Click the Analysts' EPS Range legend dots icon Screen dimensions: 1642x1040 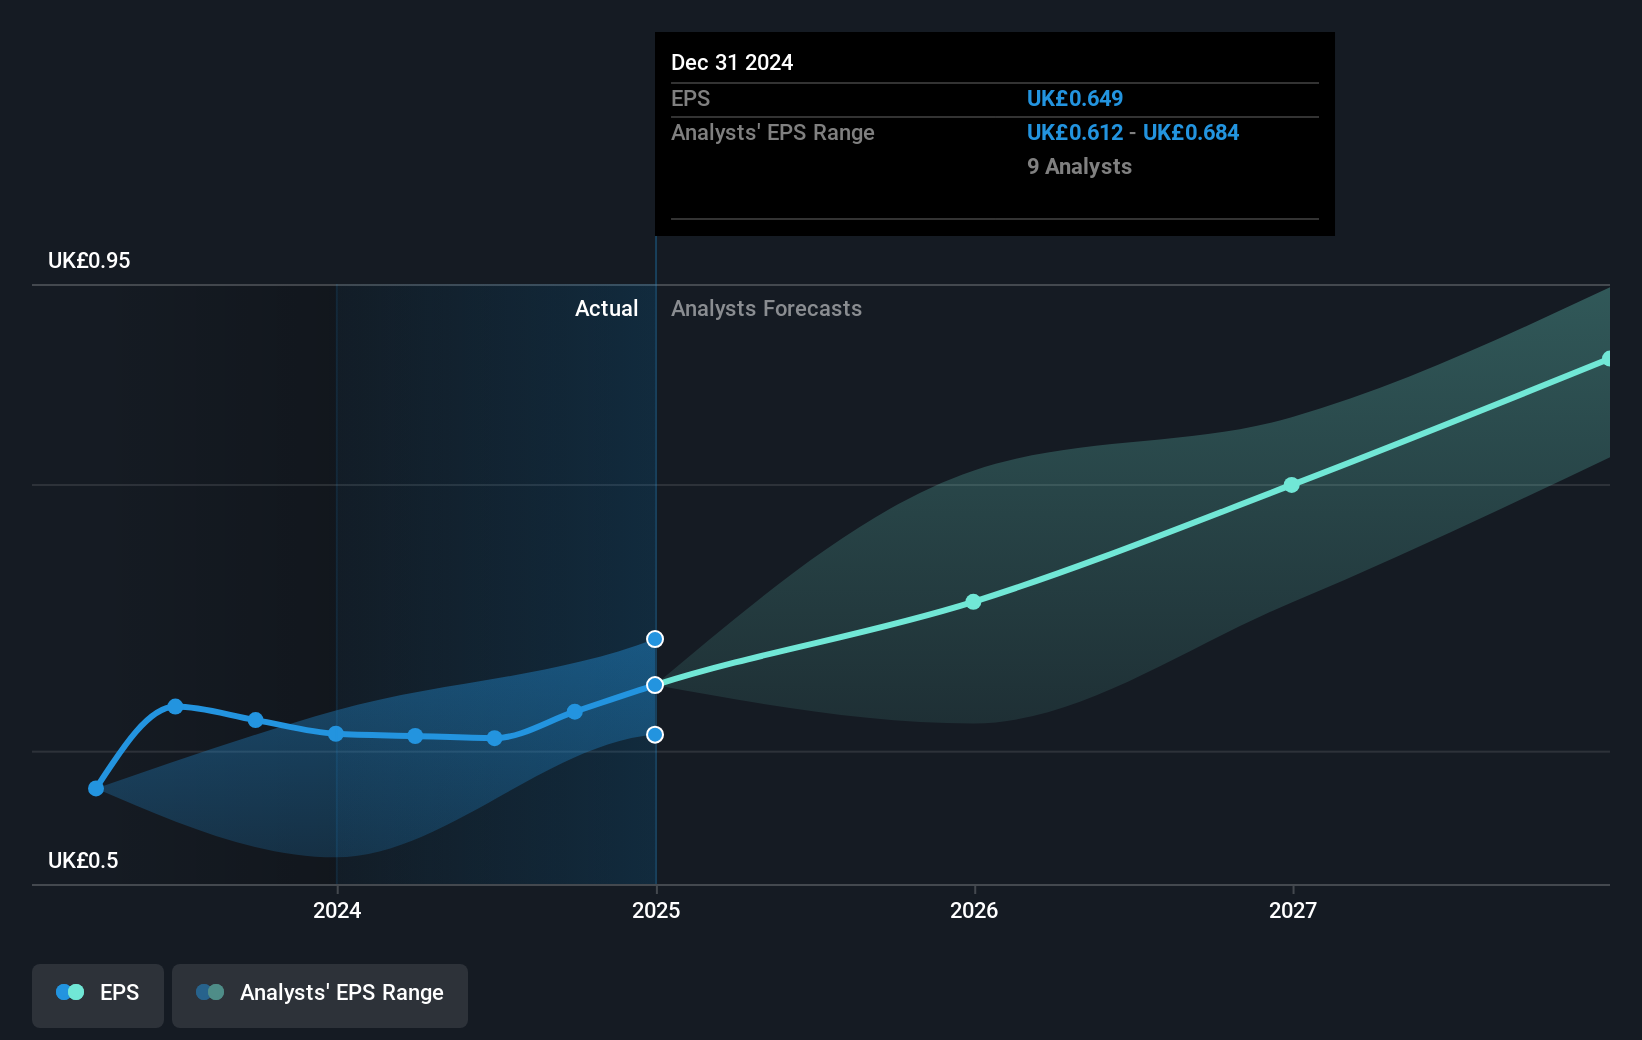(210, 992)
